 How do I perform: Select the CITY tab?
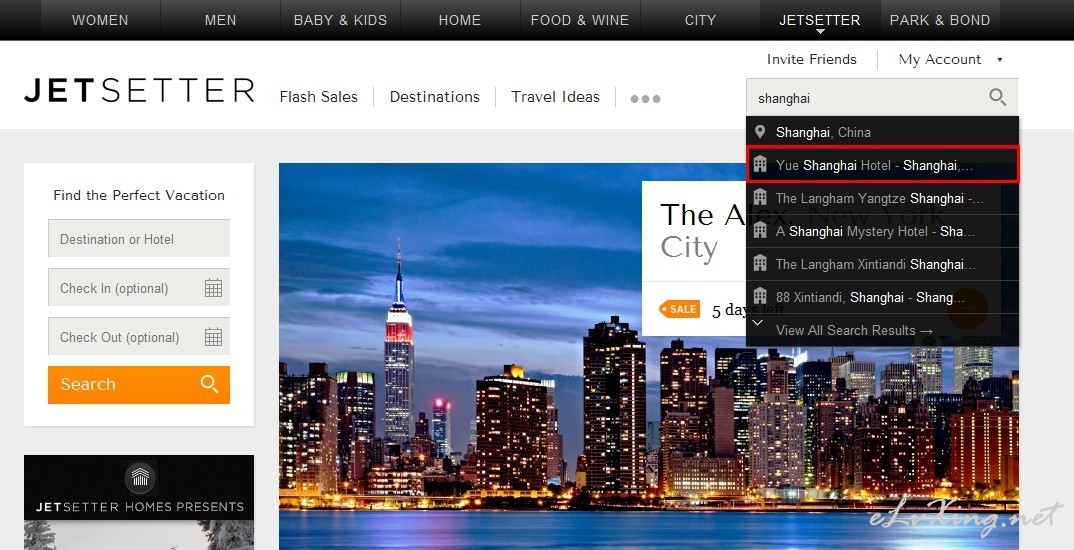pyautogui.click(x=700, y=20)
